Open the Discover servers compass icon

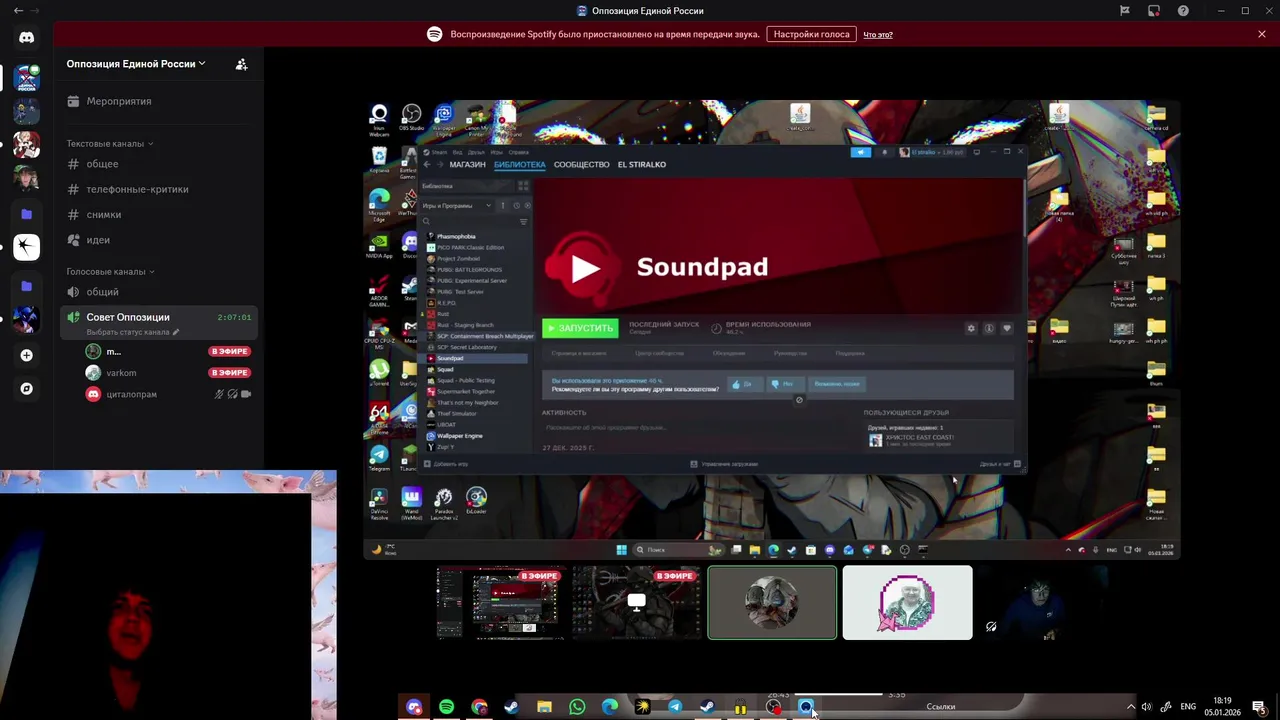coord(26,389)
